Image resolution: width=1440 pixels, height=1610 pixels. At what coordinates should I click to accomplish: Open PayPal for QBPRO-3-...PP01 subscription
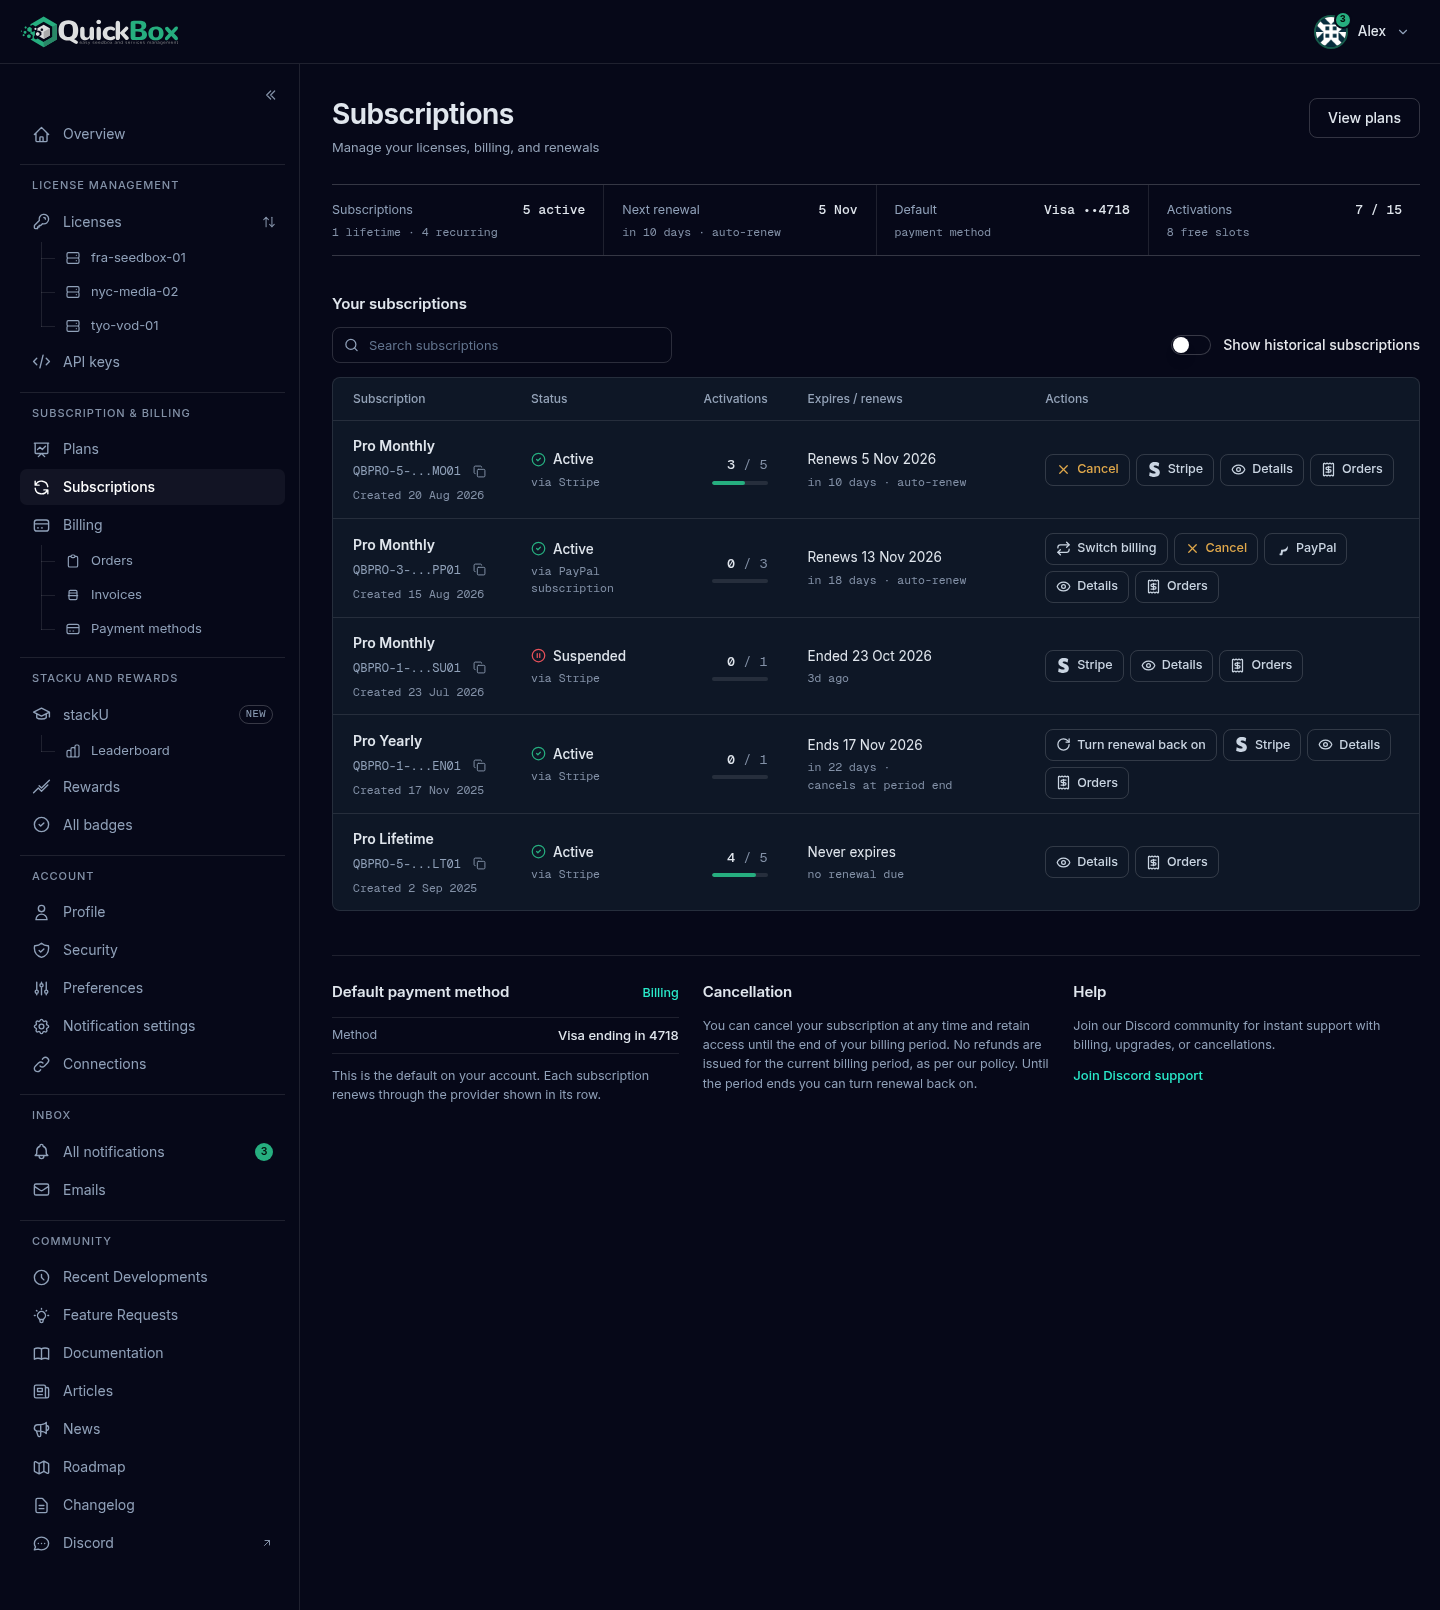tap(1305, 549)
